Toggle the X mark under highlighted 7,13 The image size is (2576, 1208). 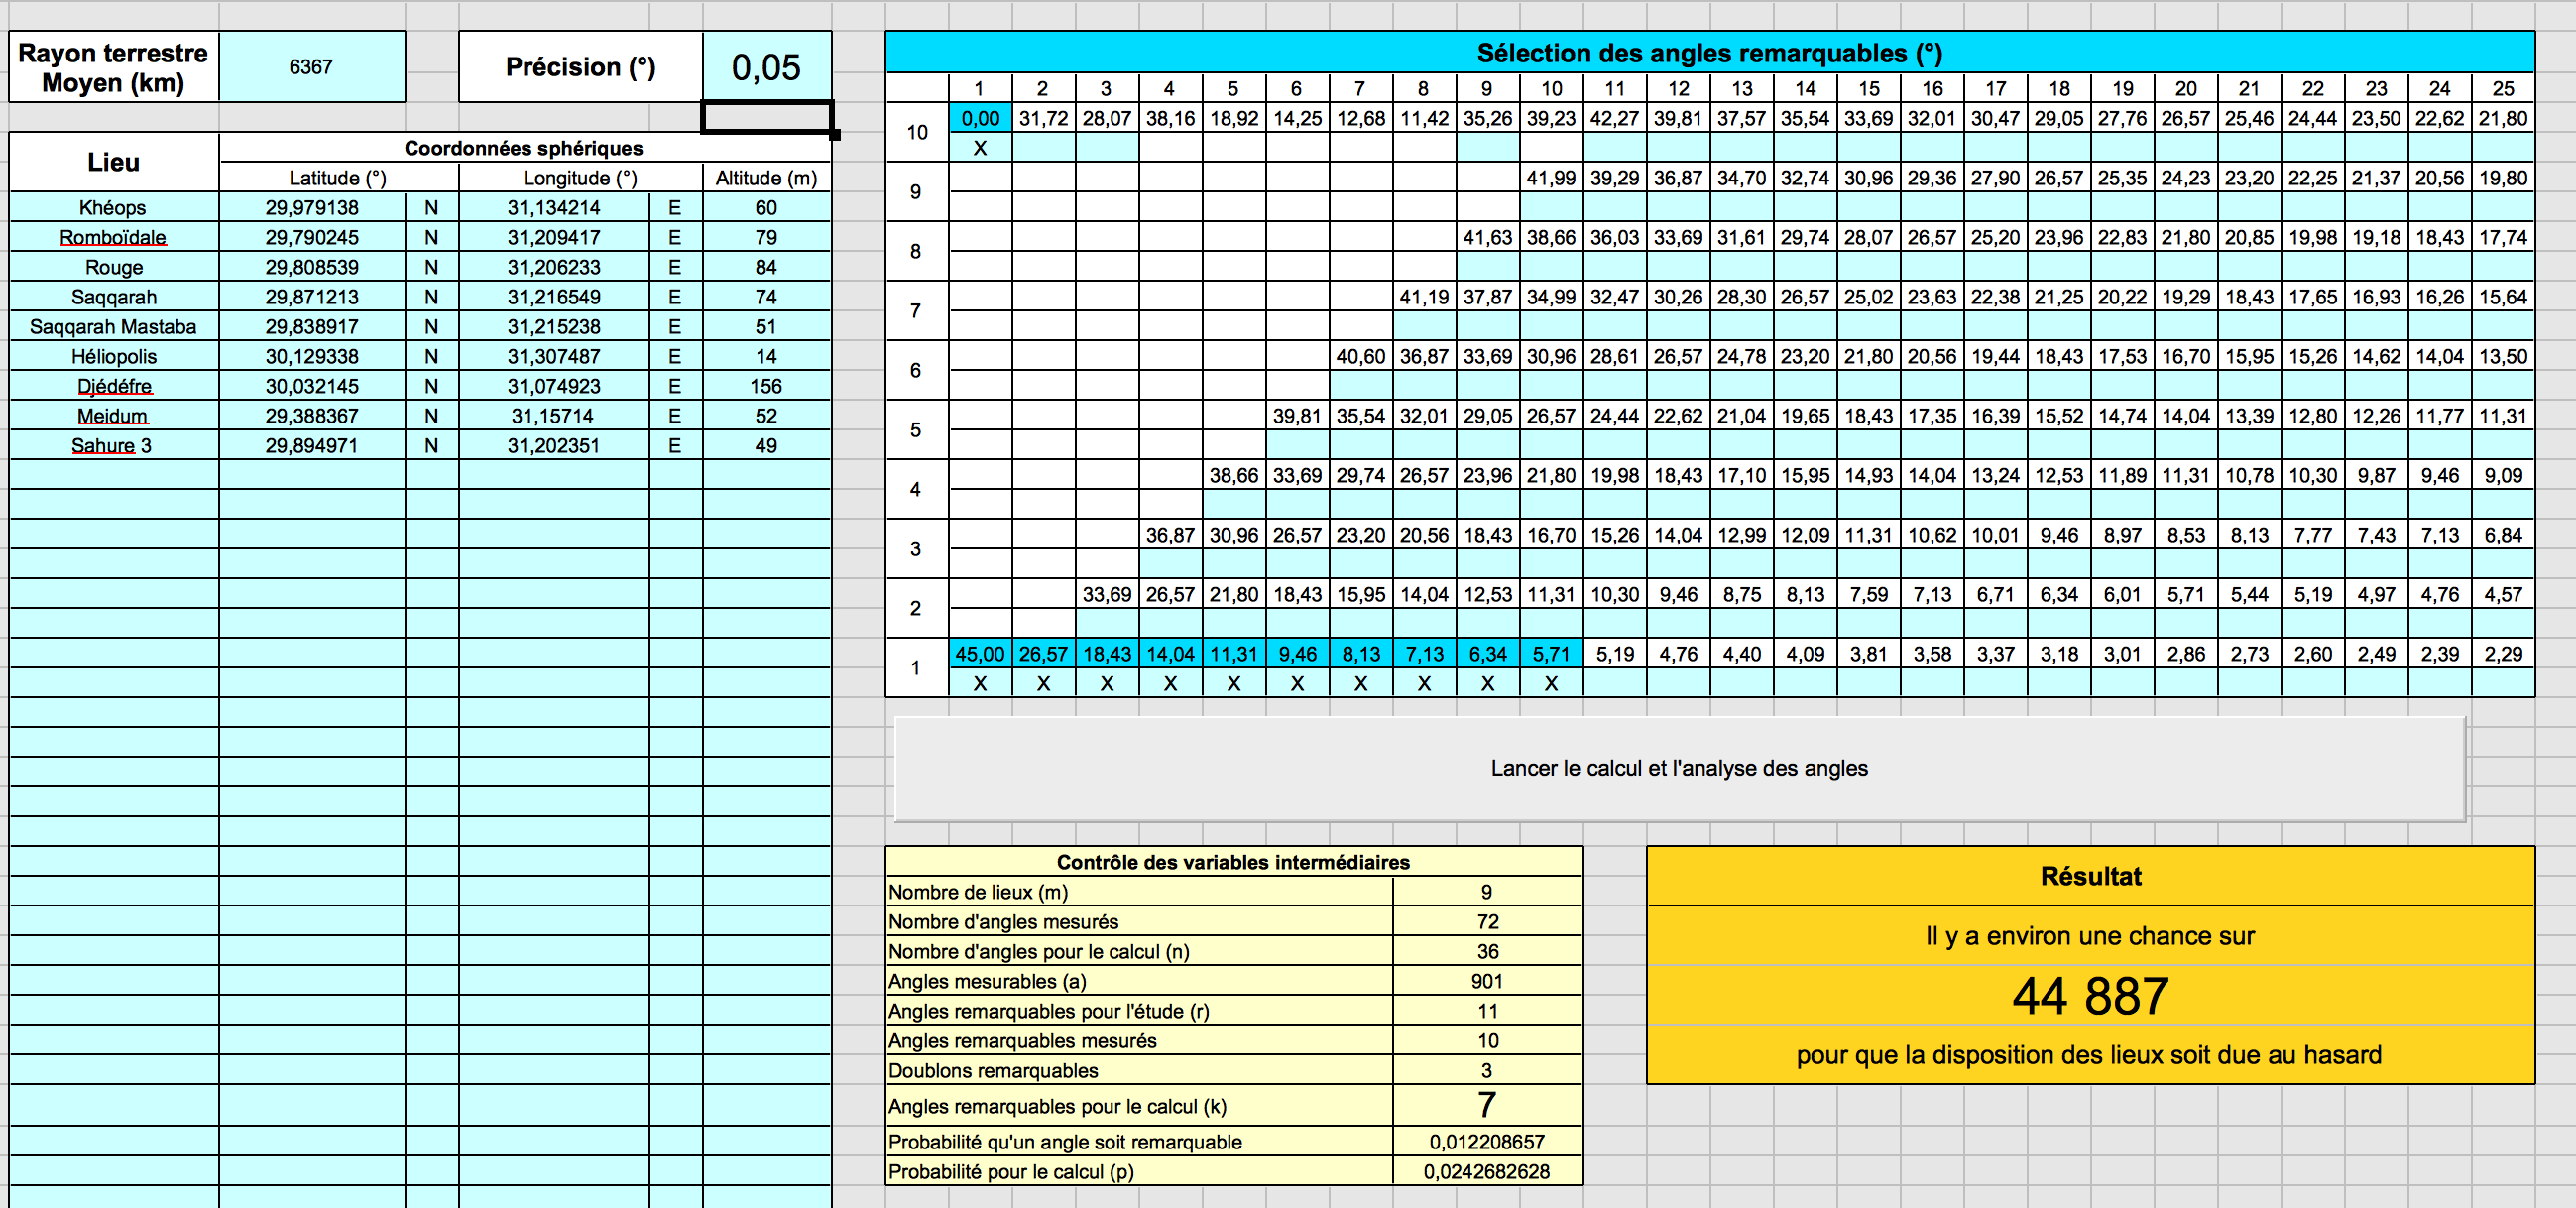[x=1424, y=684]
